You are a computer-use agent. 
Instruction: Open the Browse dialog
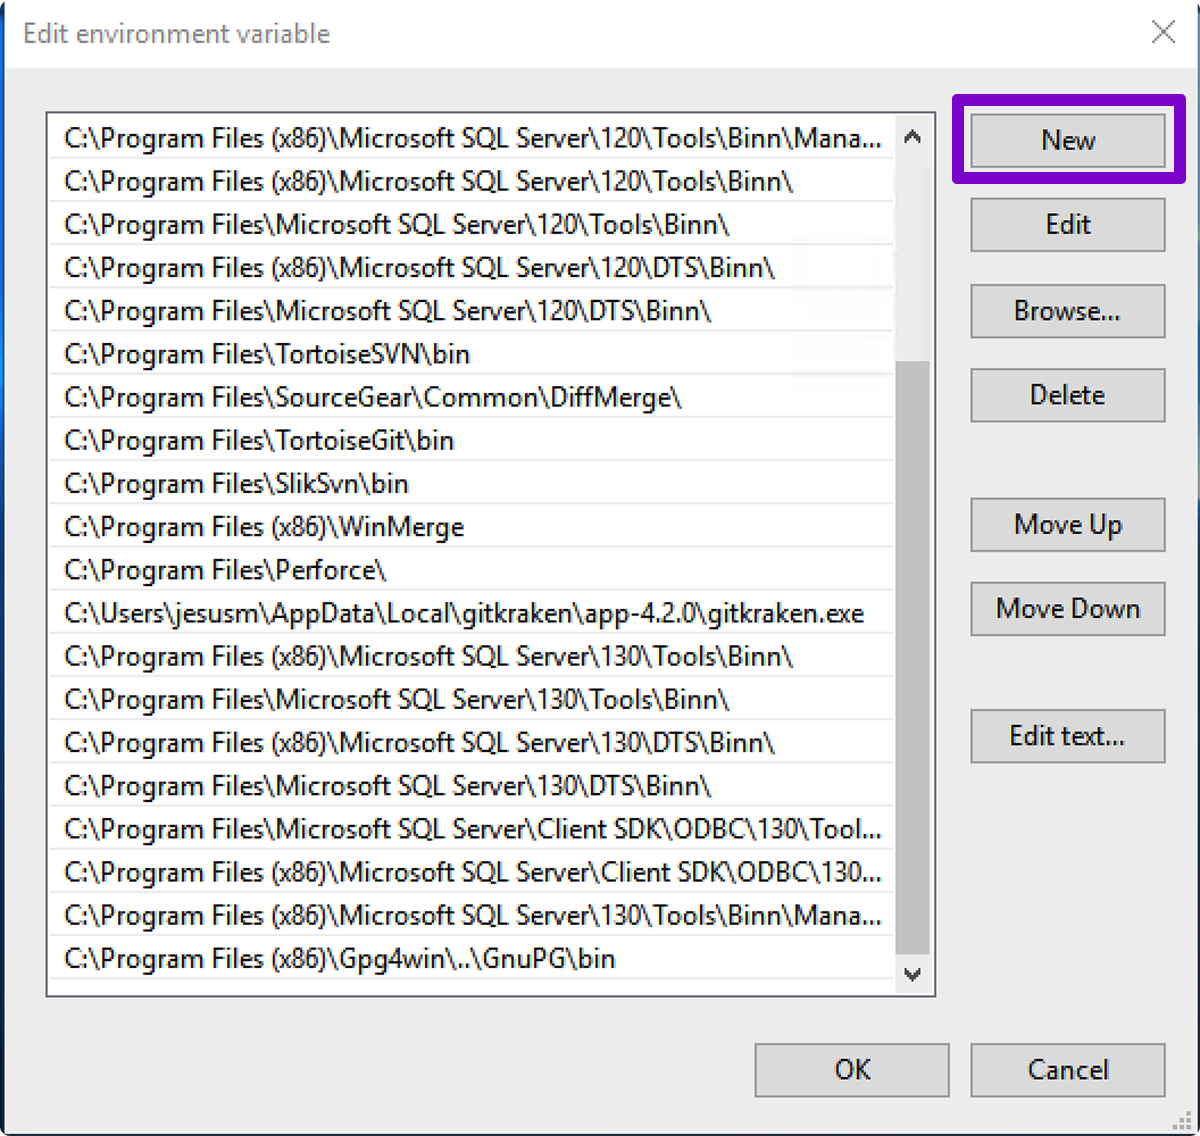click(x=1066, y=310)
